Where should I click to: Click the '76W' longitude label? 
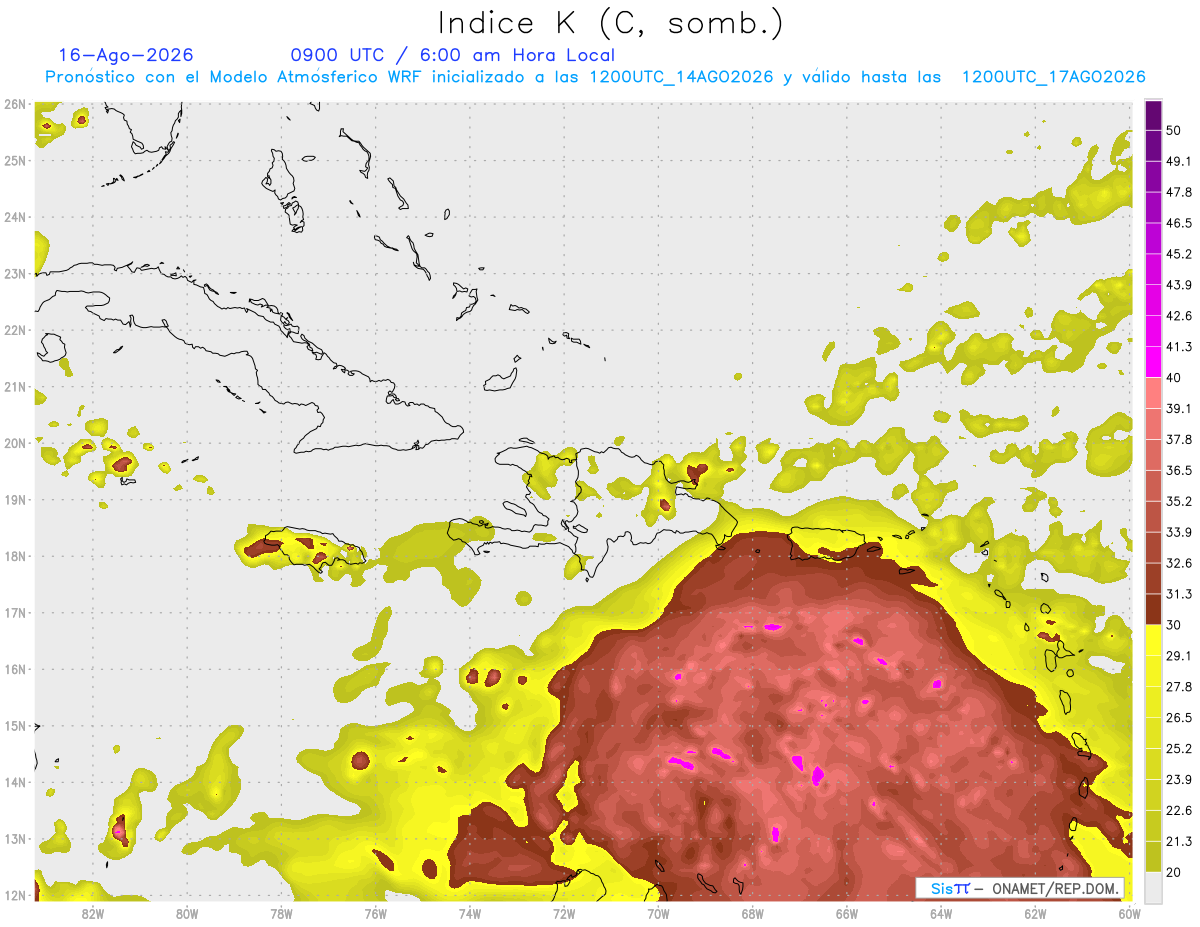pos(375,913)
